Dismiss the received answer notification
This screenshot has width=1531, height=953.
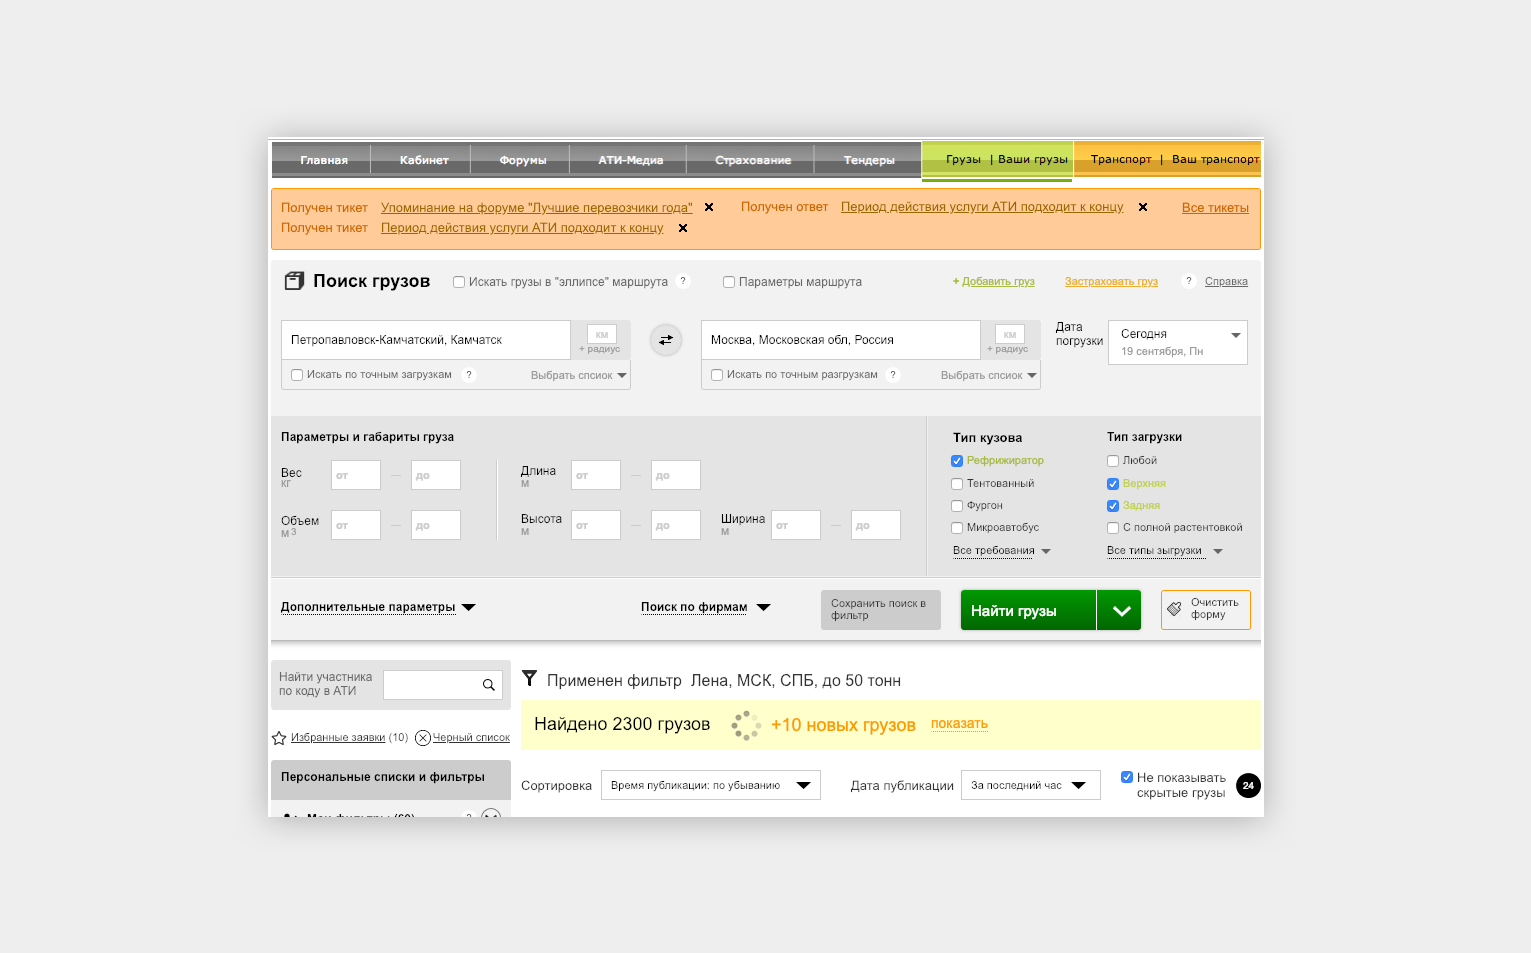tap(1143, 208)
